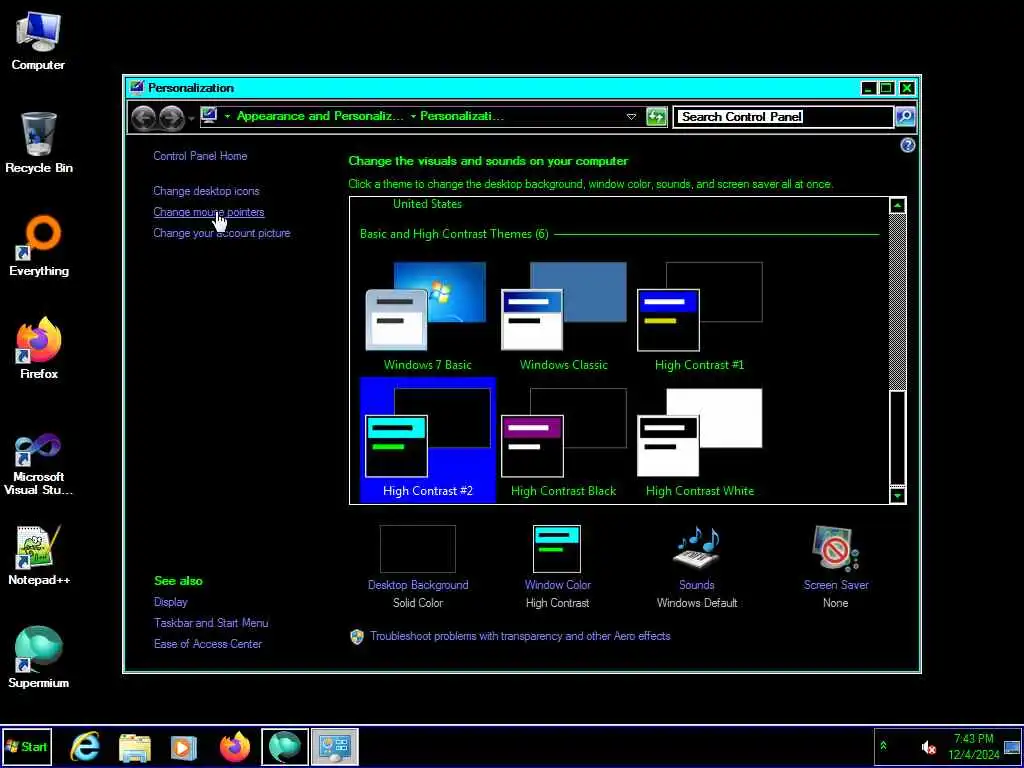Open Control Panel Home link

point(200,156)
